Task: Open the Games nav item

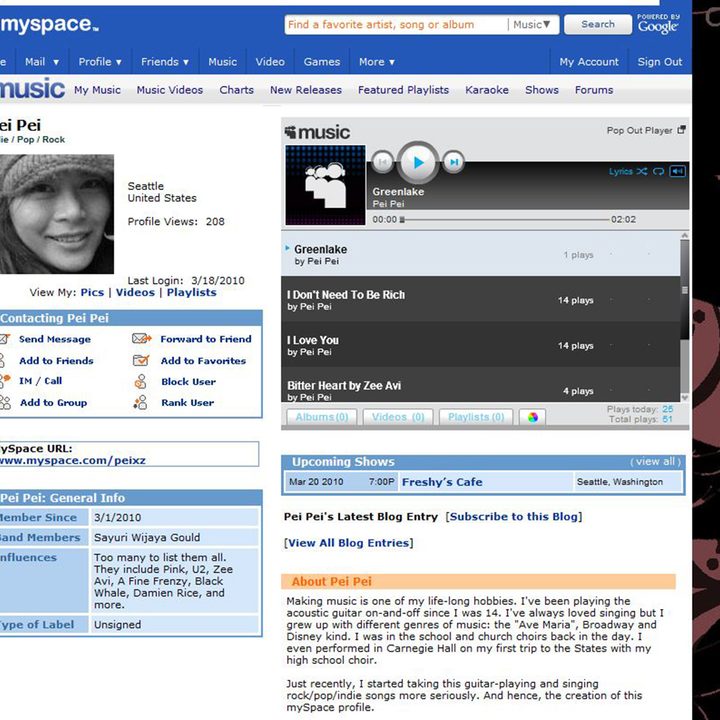Action: (x=322, y=62)
